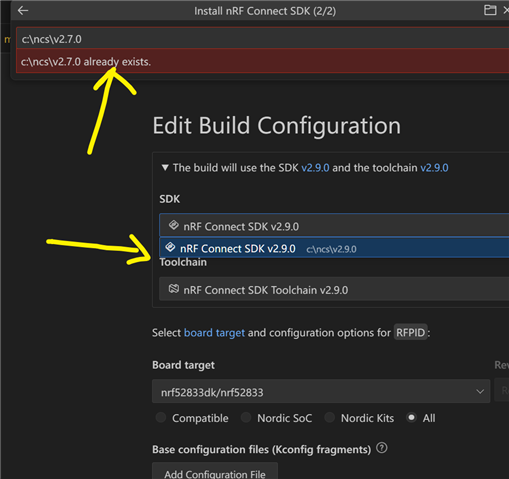The height and width of the screenshot is (479, 509).
Task: Open the folder browse icon
Action: click(x=490, y=10)
